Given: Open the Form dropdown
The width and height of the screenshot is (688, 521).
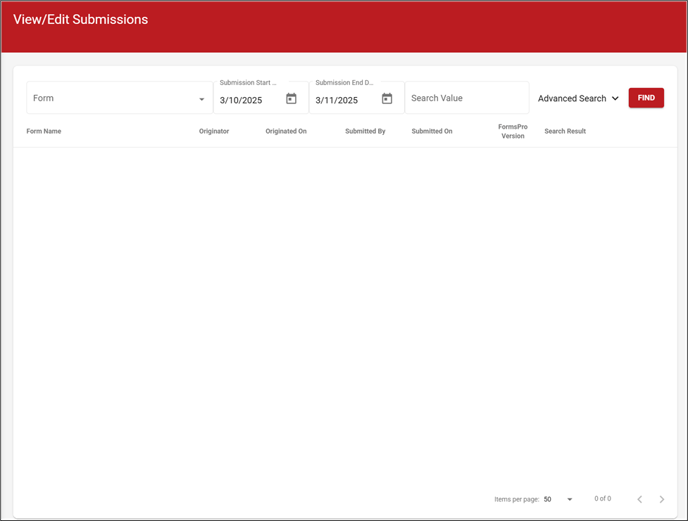Looking at the screenshot, I should pyautogui.click(x=119, y=98).
